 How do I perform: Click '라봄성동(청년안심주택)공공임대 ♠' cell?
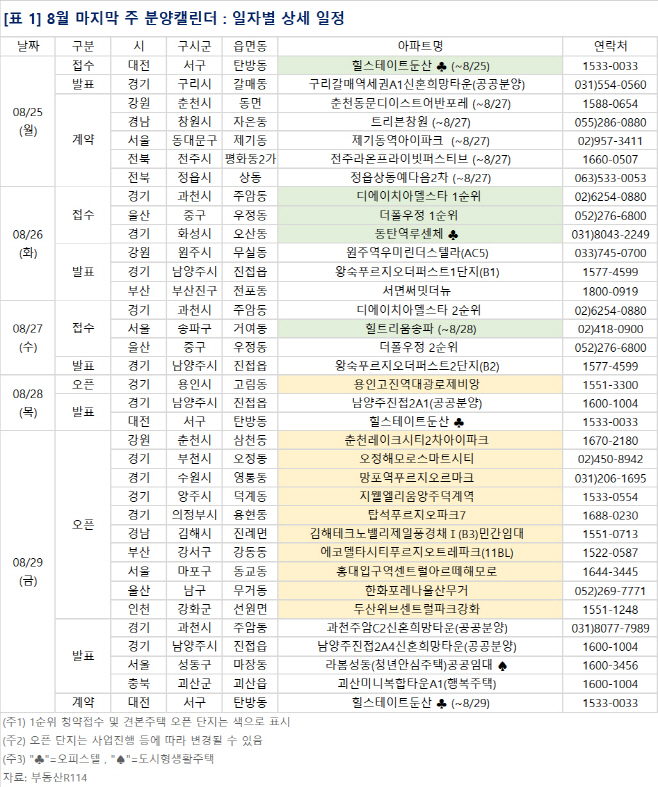click(x=420, y=665)
